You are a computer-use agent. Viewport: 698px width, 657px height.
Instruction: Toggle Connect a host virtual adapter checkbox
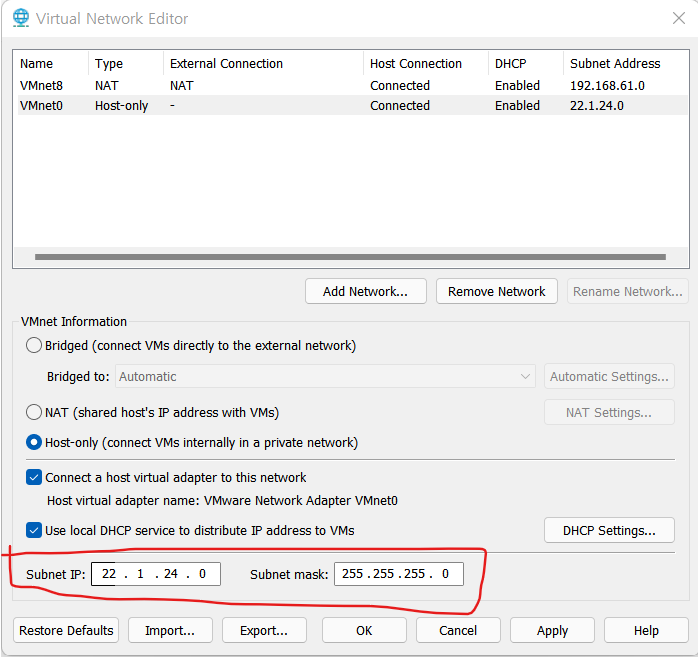(34, 477)
